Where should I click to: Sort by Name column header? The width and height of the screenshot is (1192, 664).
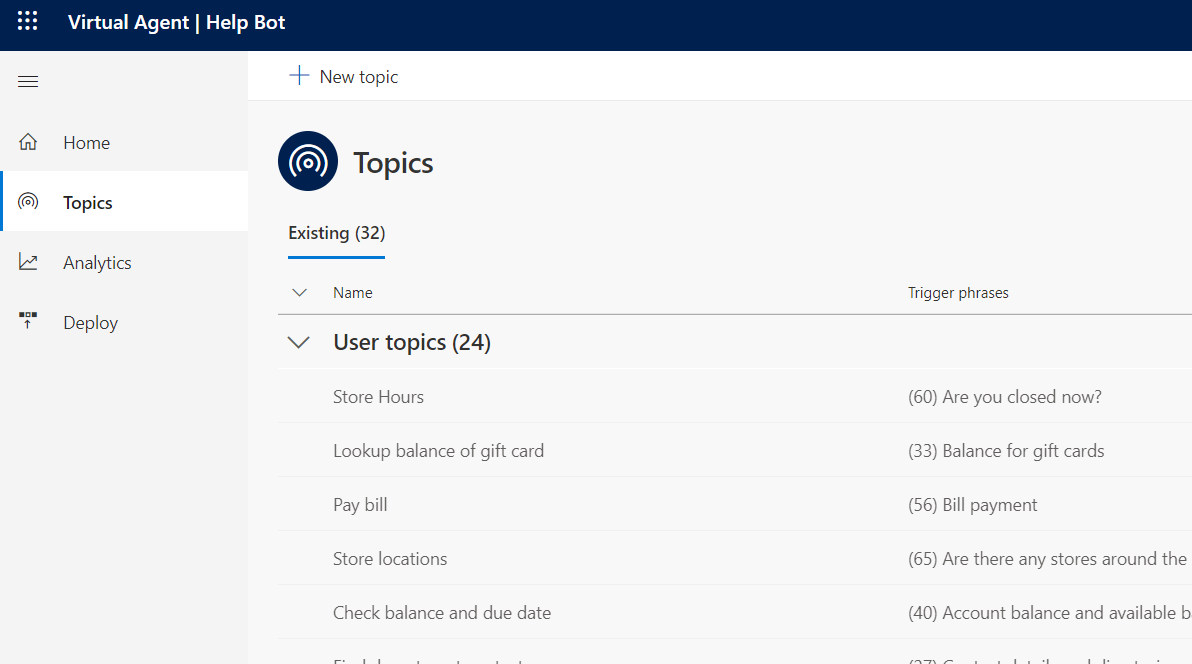coord(353,293)
